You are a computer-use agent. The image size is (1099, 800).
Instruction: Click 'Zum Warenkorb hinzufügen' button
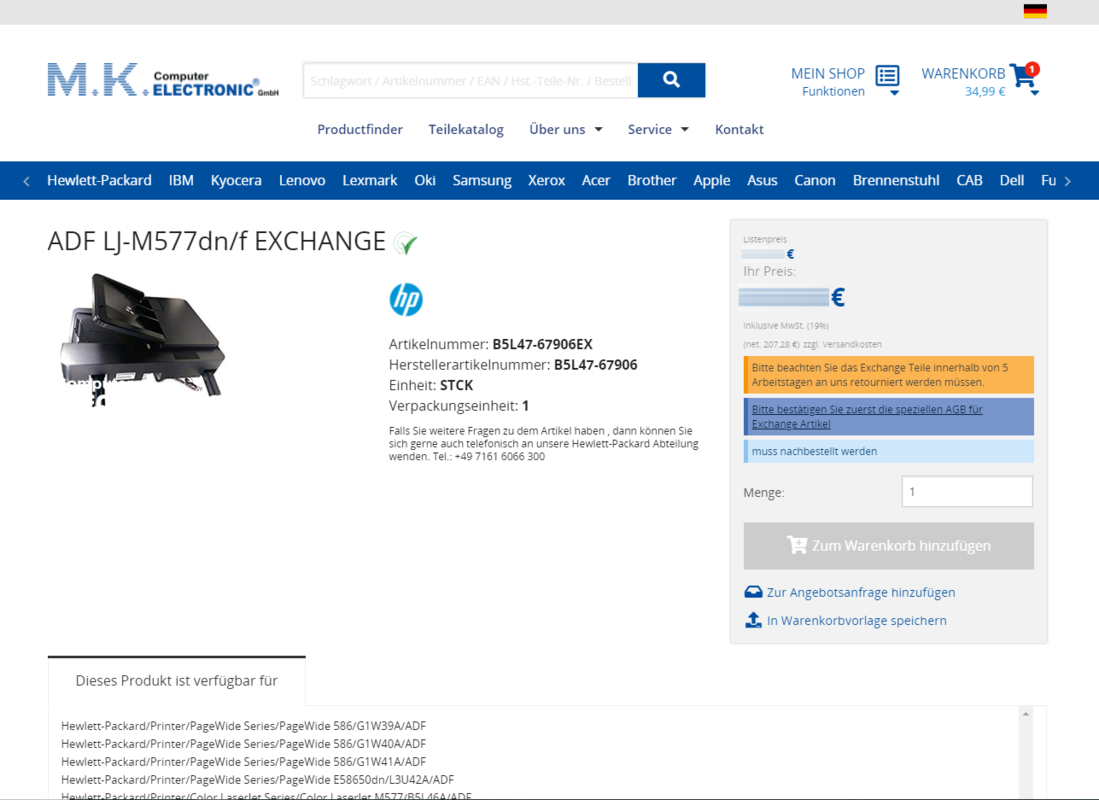[888, 545]
